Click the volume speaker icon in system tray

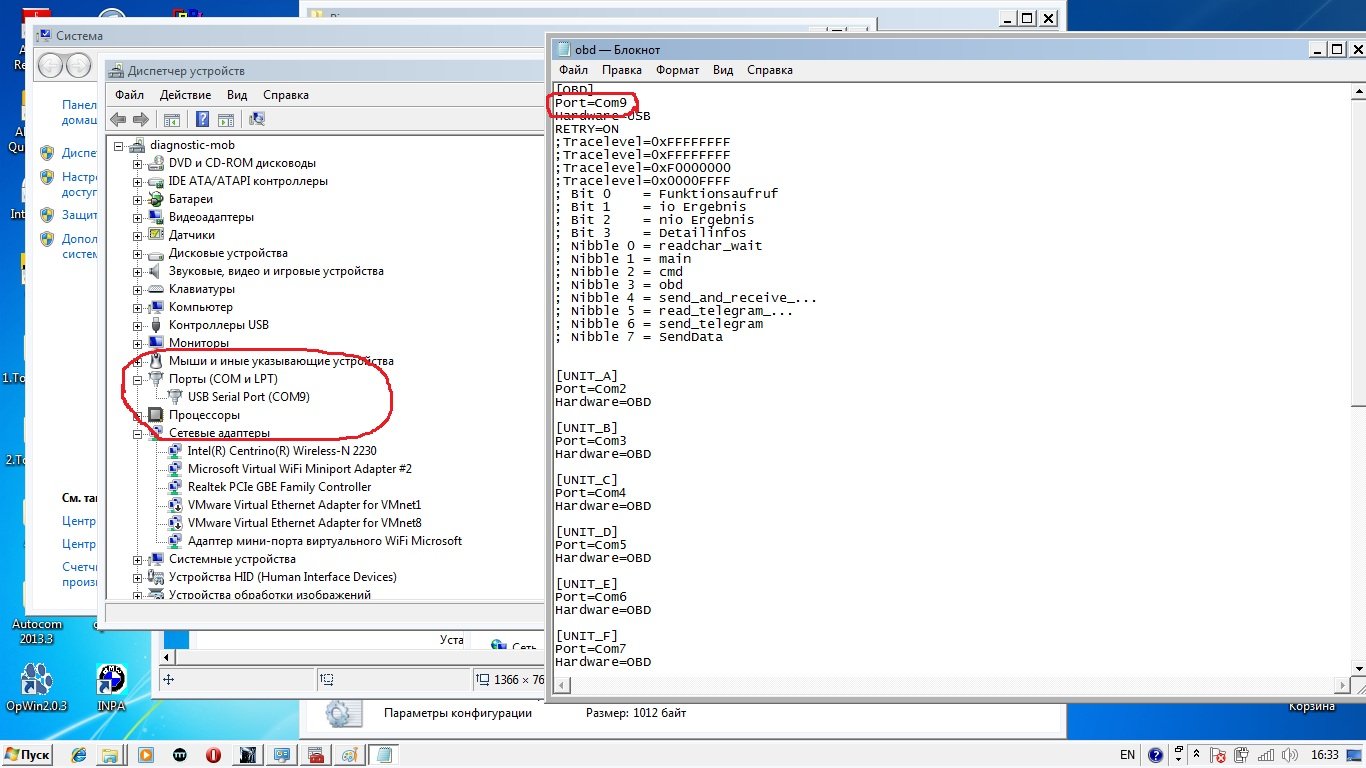point(1288,755)
